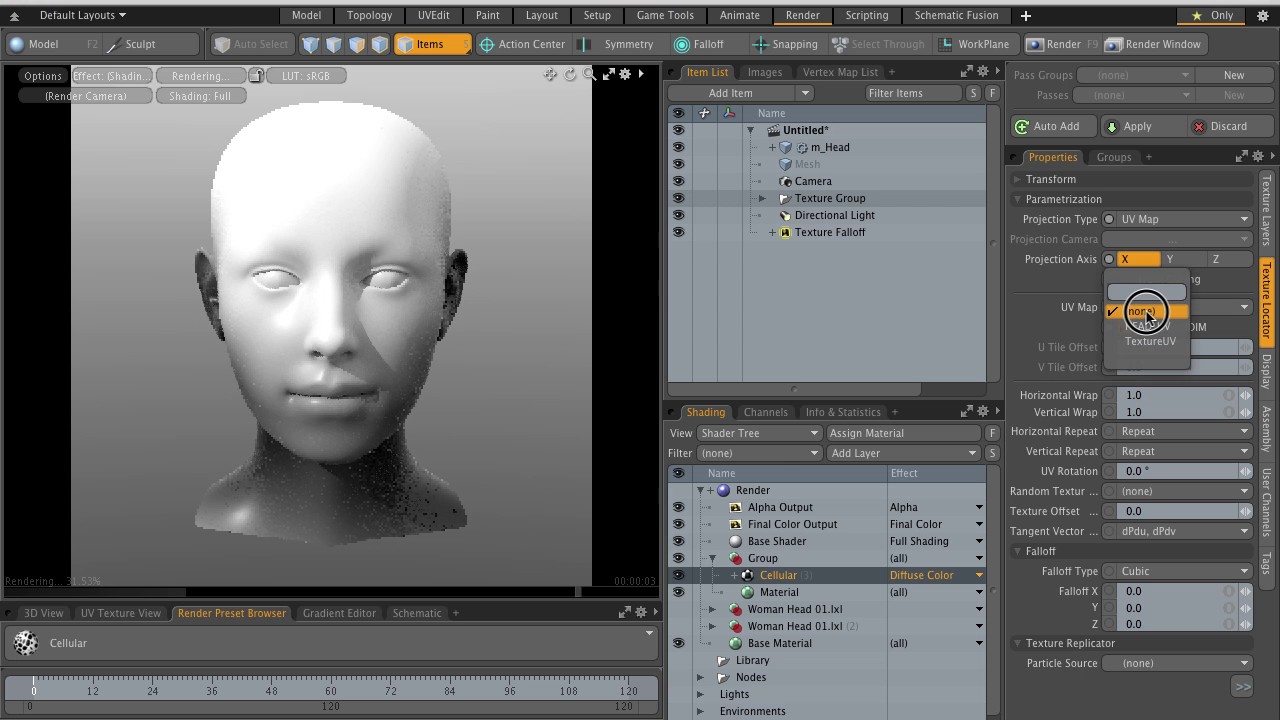The width and height of the screenshot is (1280, 720).
Task: Open Properties panel gear settings
Action: [x=1258, y=157]
